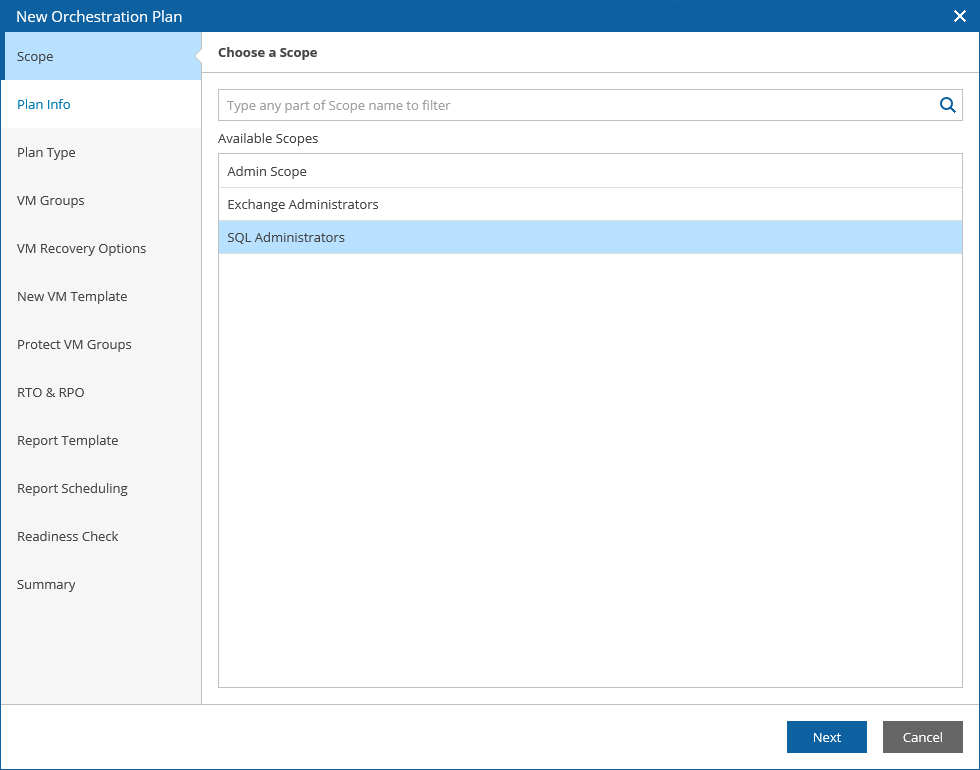Viewport: 980px width, 770px height.
Task: Open the VM Groups step
Action: click(x=51, y=200)
